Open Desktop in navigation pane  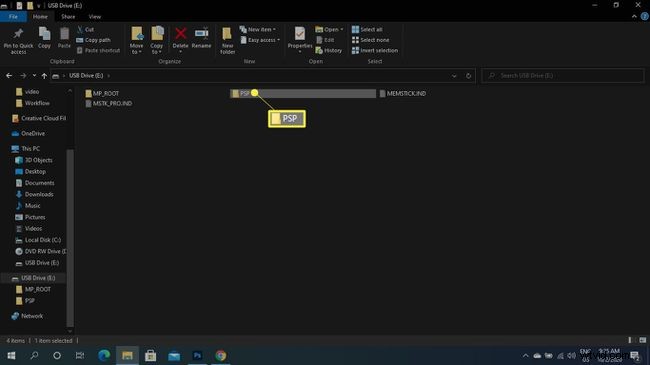(31, 171)
